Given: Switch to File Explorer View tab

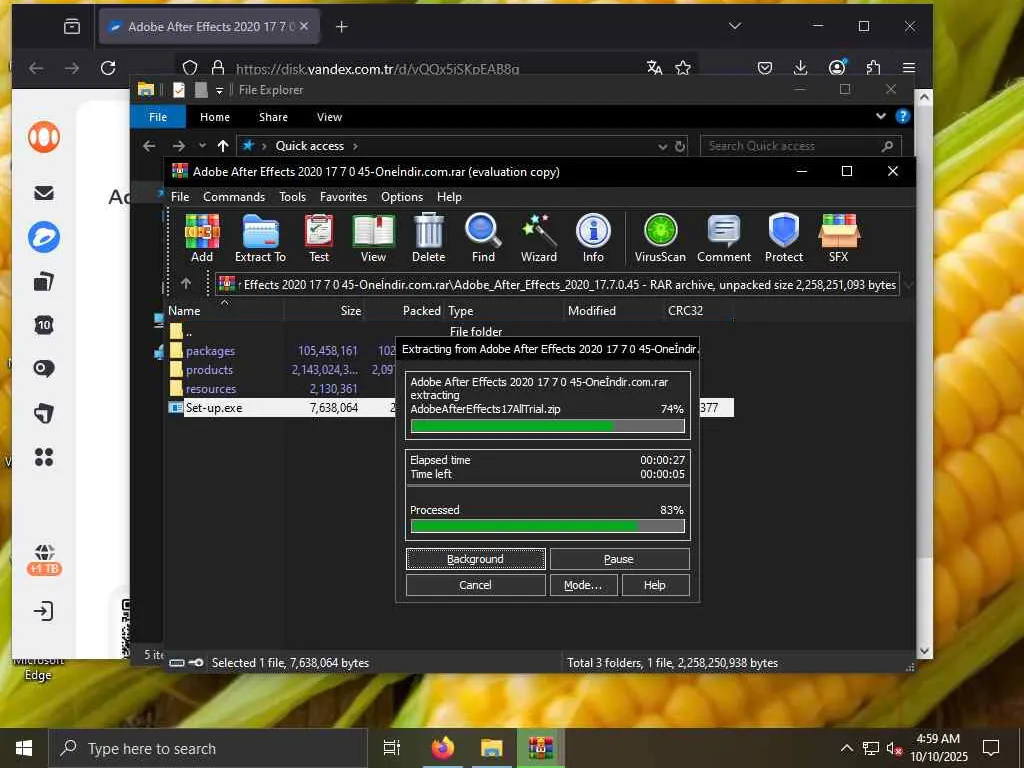Looking at the screenshot, I should (329, 117).
